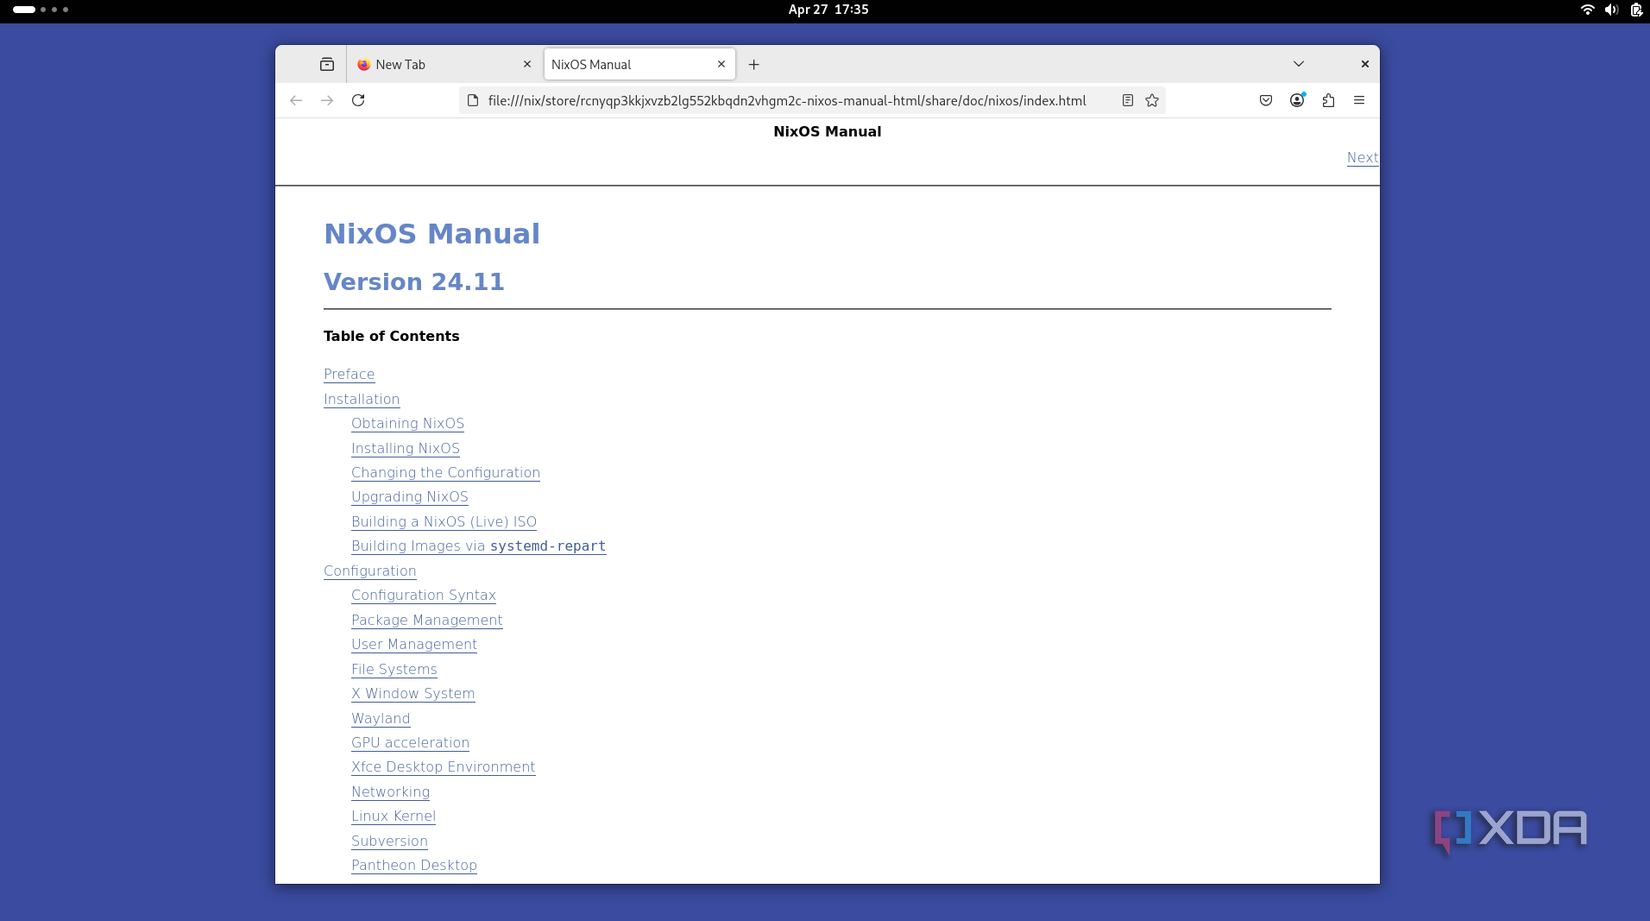Click the Wi-Fi status icon
The image size is (1650, 921).
pyautogui.click(x=1587, y=9)
